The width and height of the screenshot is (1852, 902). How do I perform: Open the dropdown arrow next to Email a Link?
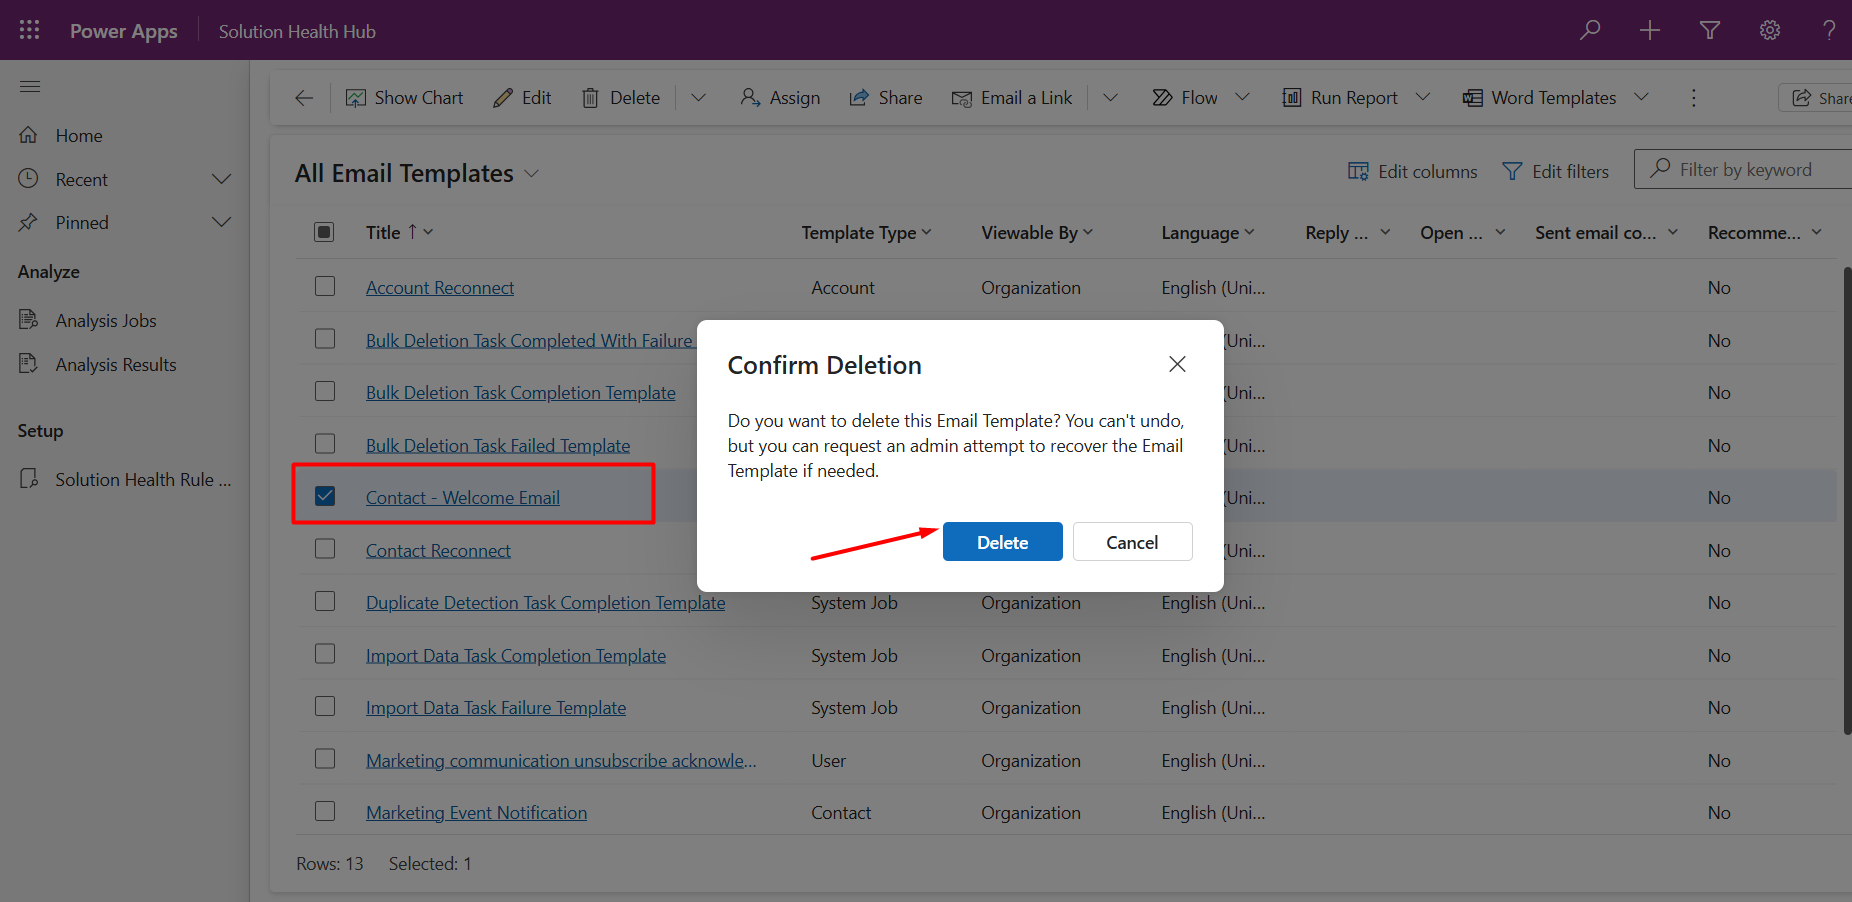pos(1110,98)
